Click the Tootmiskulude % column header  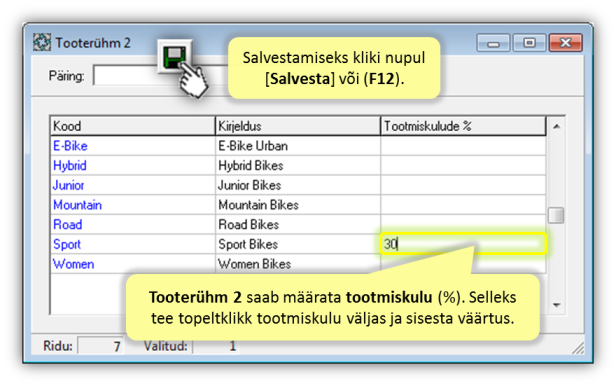pyautogui.click(x=463, y=126)
